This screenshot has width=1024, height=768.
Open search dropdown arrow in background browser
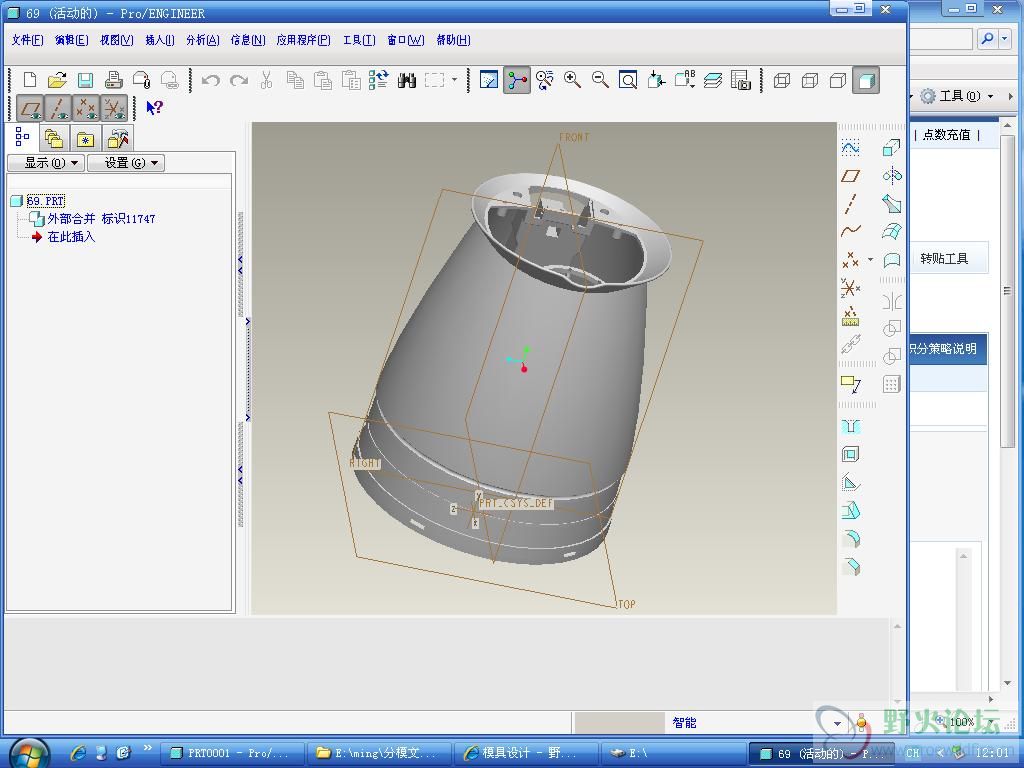coord(1004,39)
